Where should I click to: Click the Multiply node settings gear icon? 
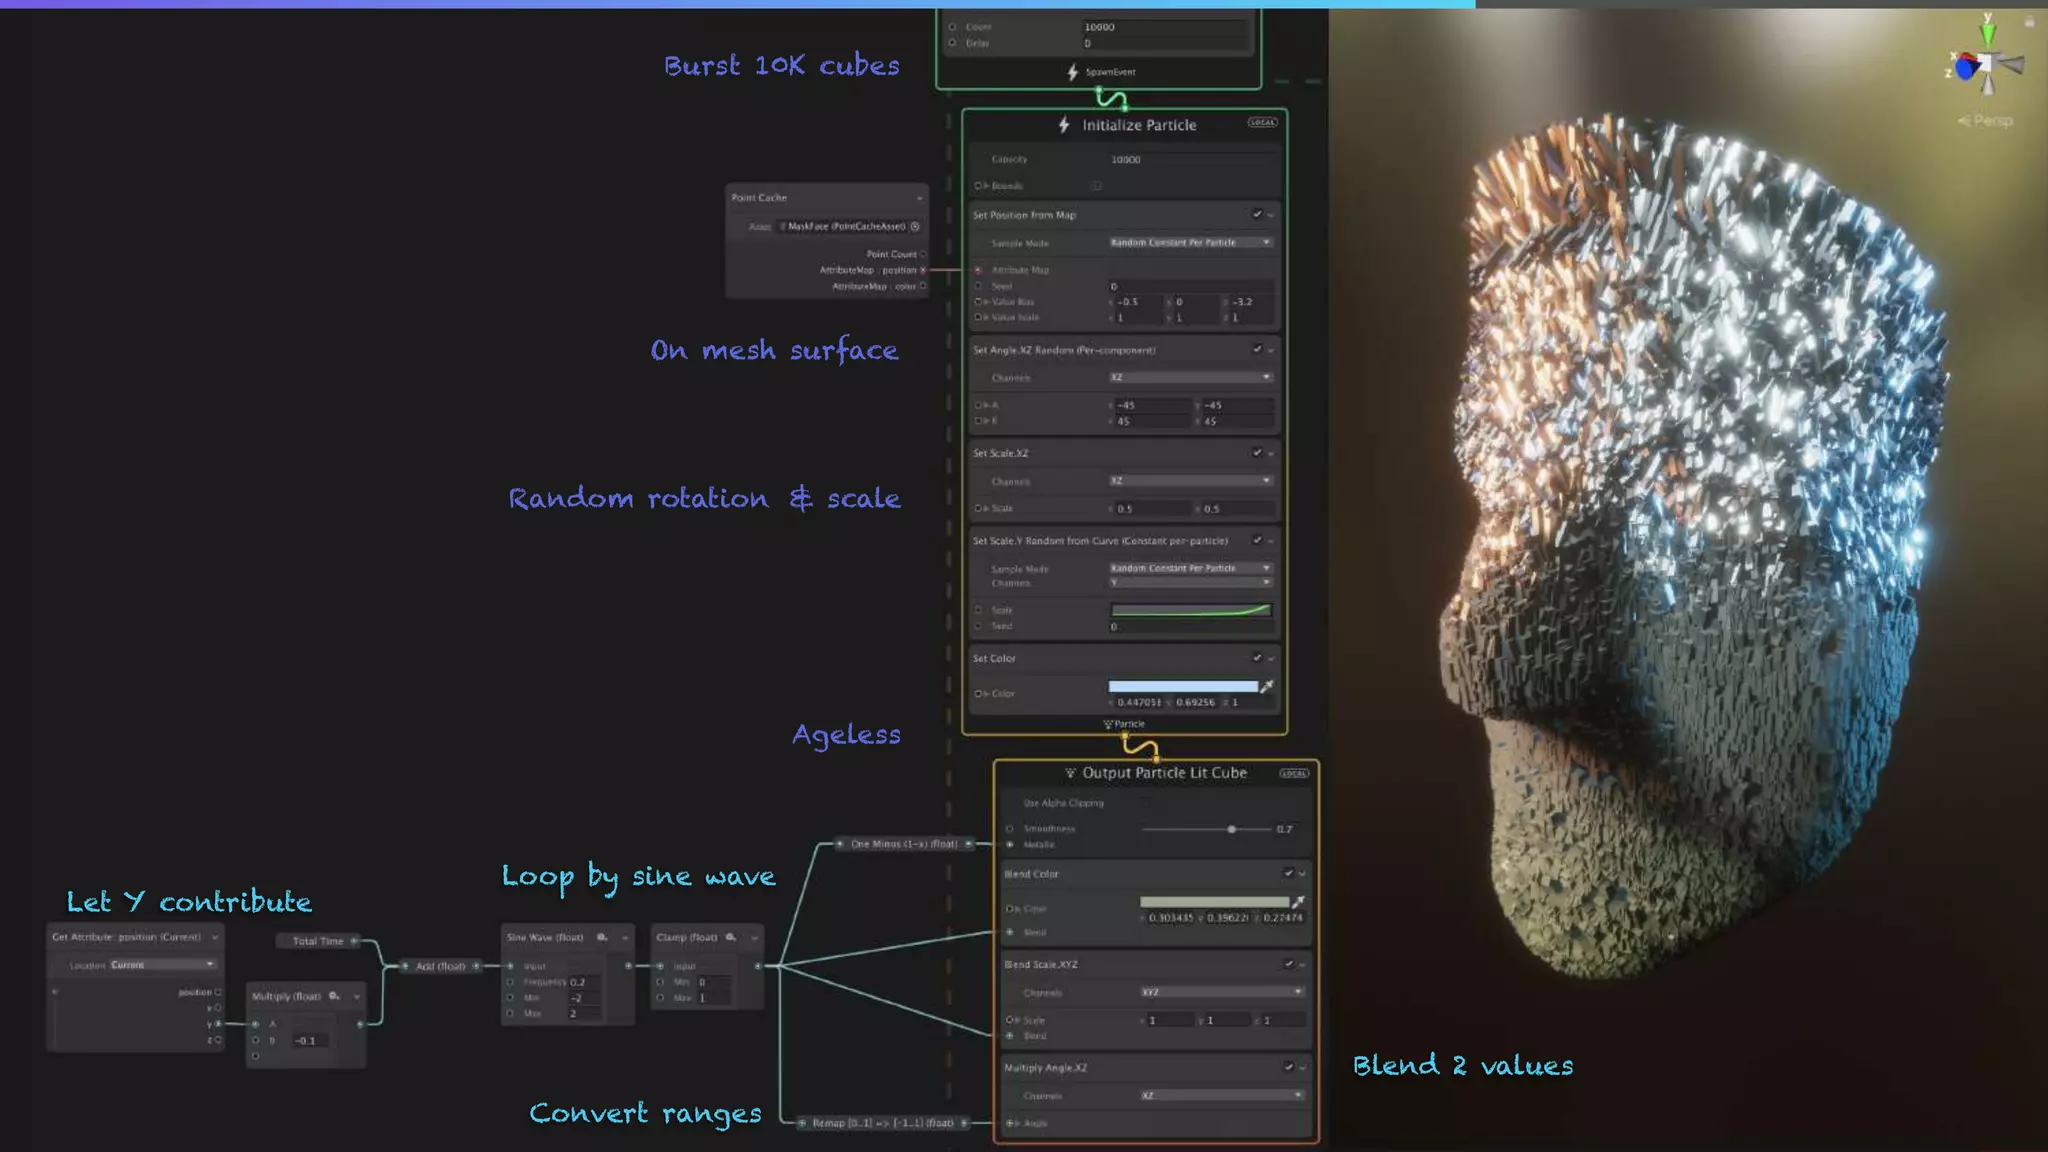point(334,996)
